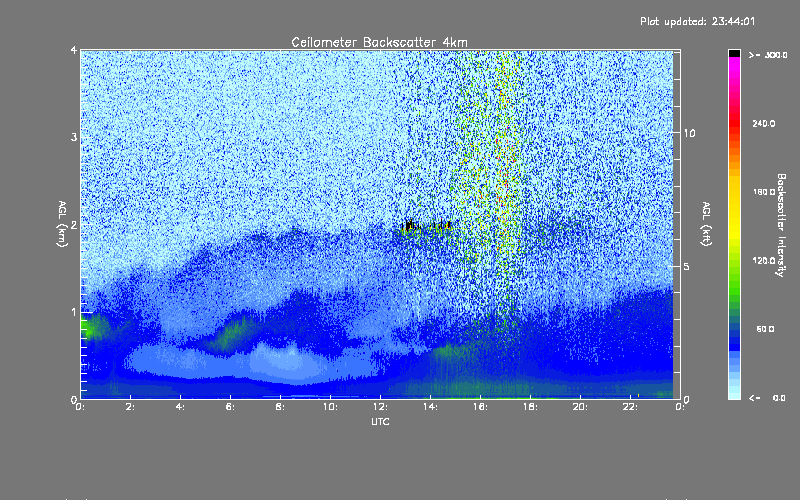Select the 'UTC' x-axis label

[x=380, y=421]
